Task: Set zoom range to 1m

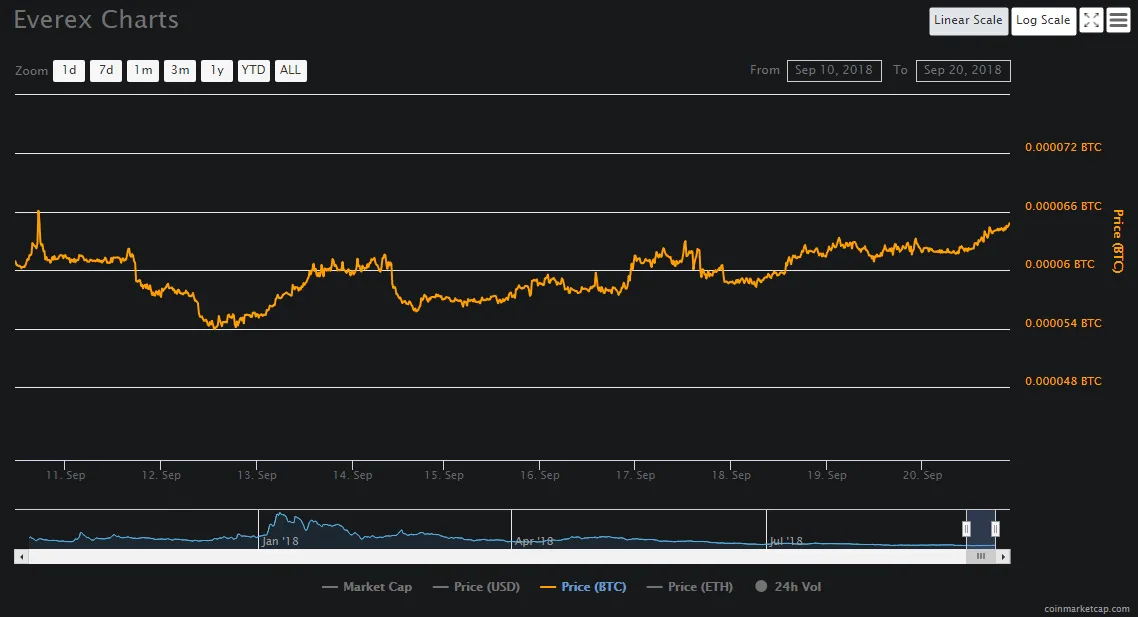Action: 143,70
